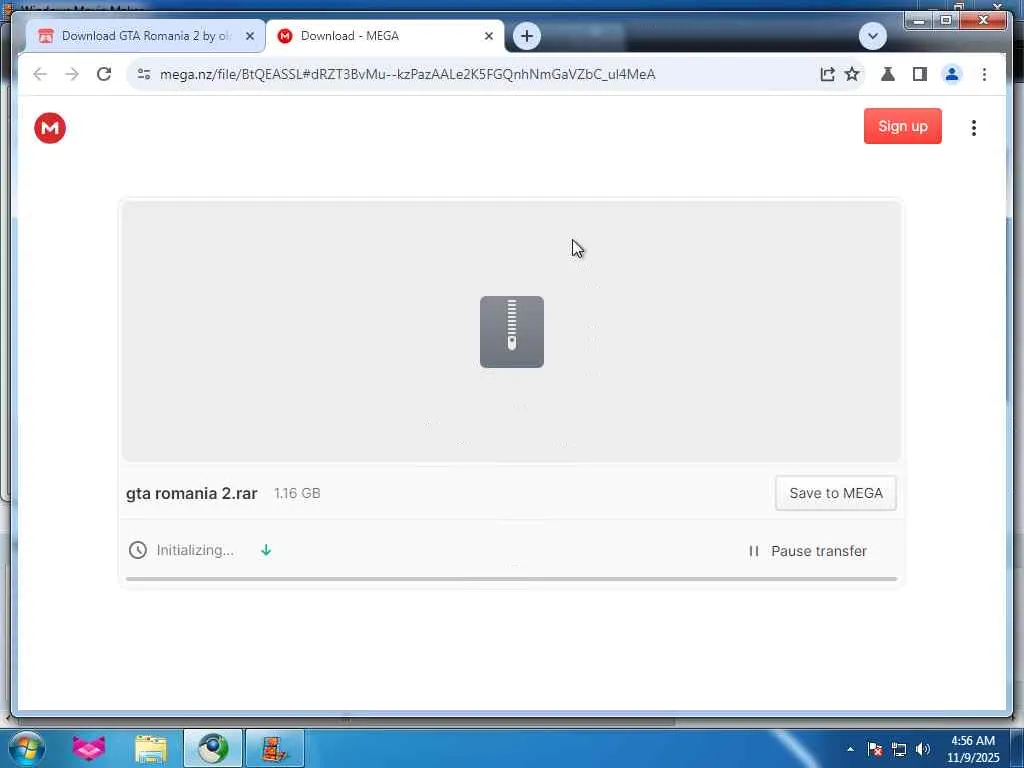Click the MEGA logo icon
The width and height of the screenshot is (1024, 768).
[50, 128]
